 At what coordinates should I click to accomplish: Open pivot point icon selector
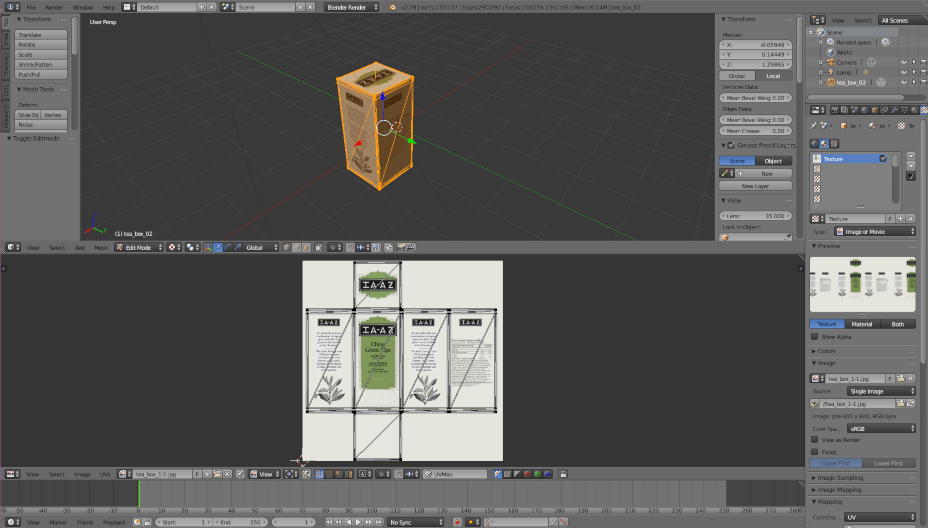pos(192,247)
